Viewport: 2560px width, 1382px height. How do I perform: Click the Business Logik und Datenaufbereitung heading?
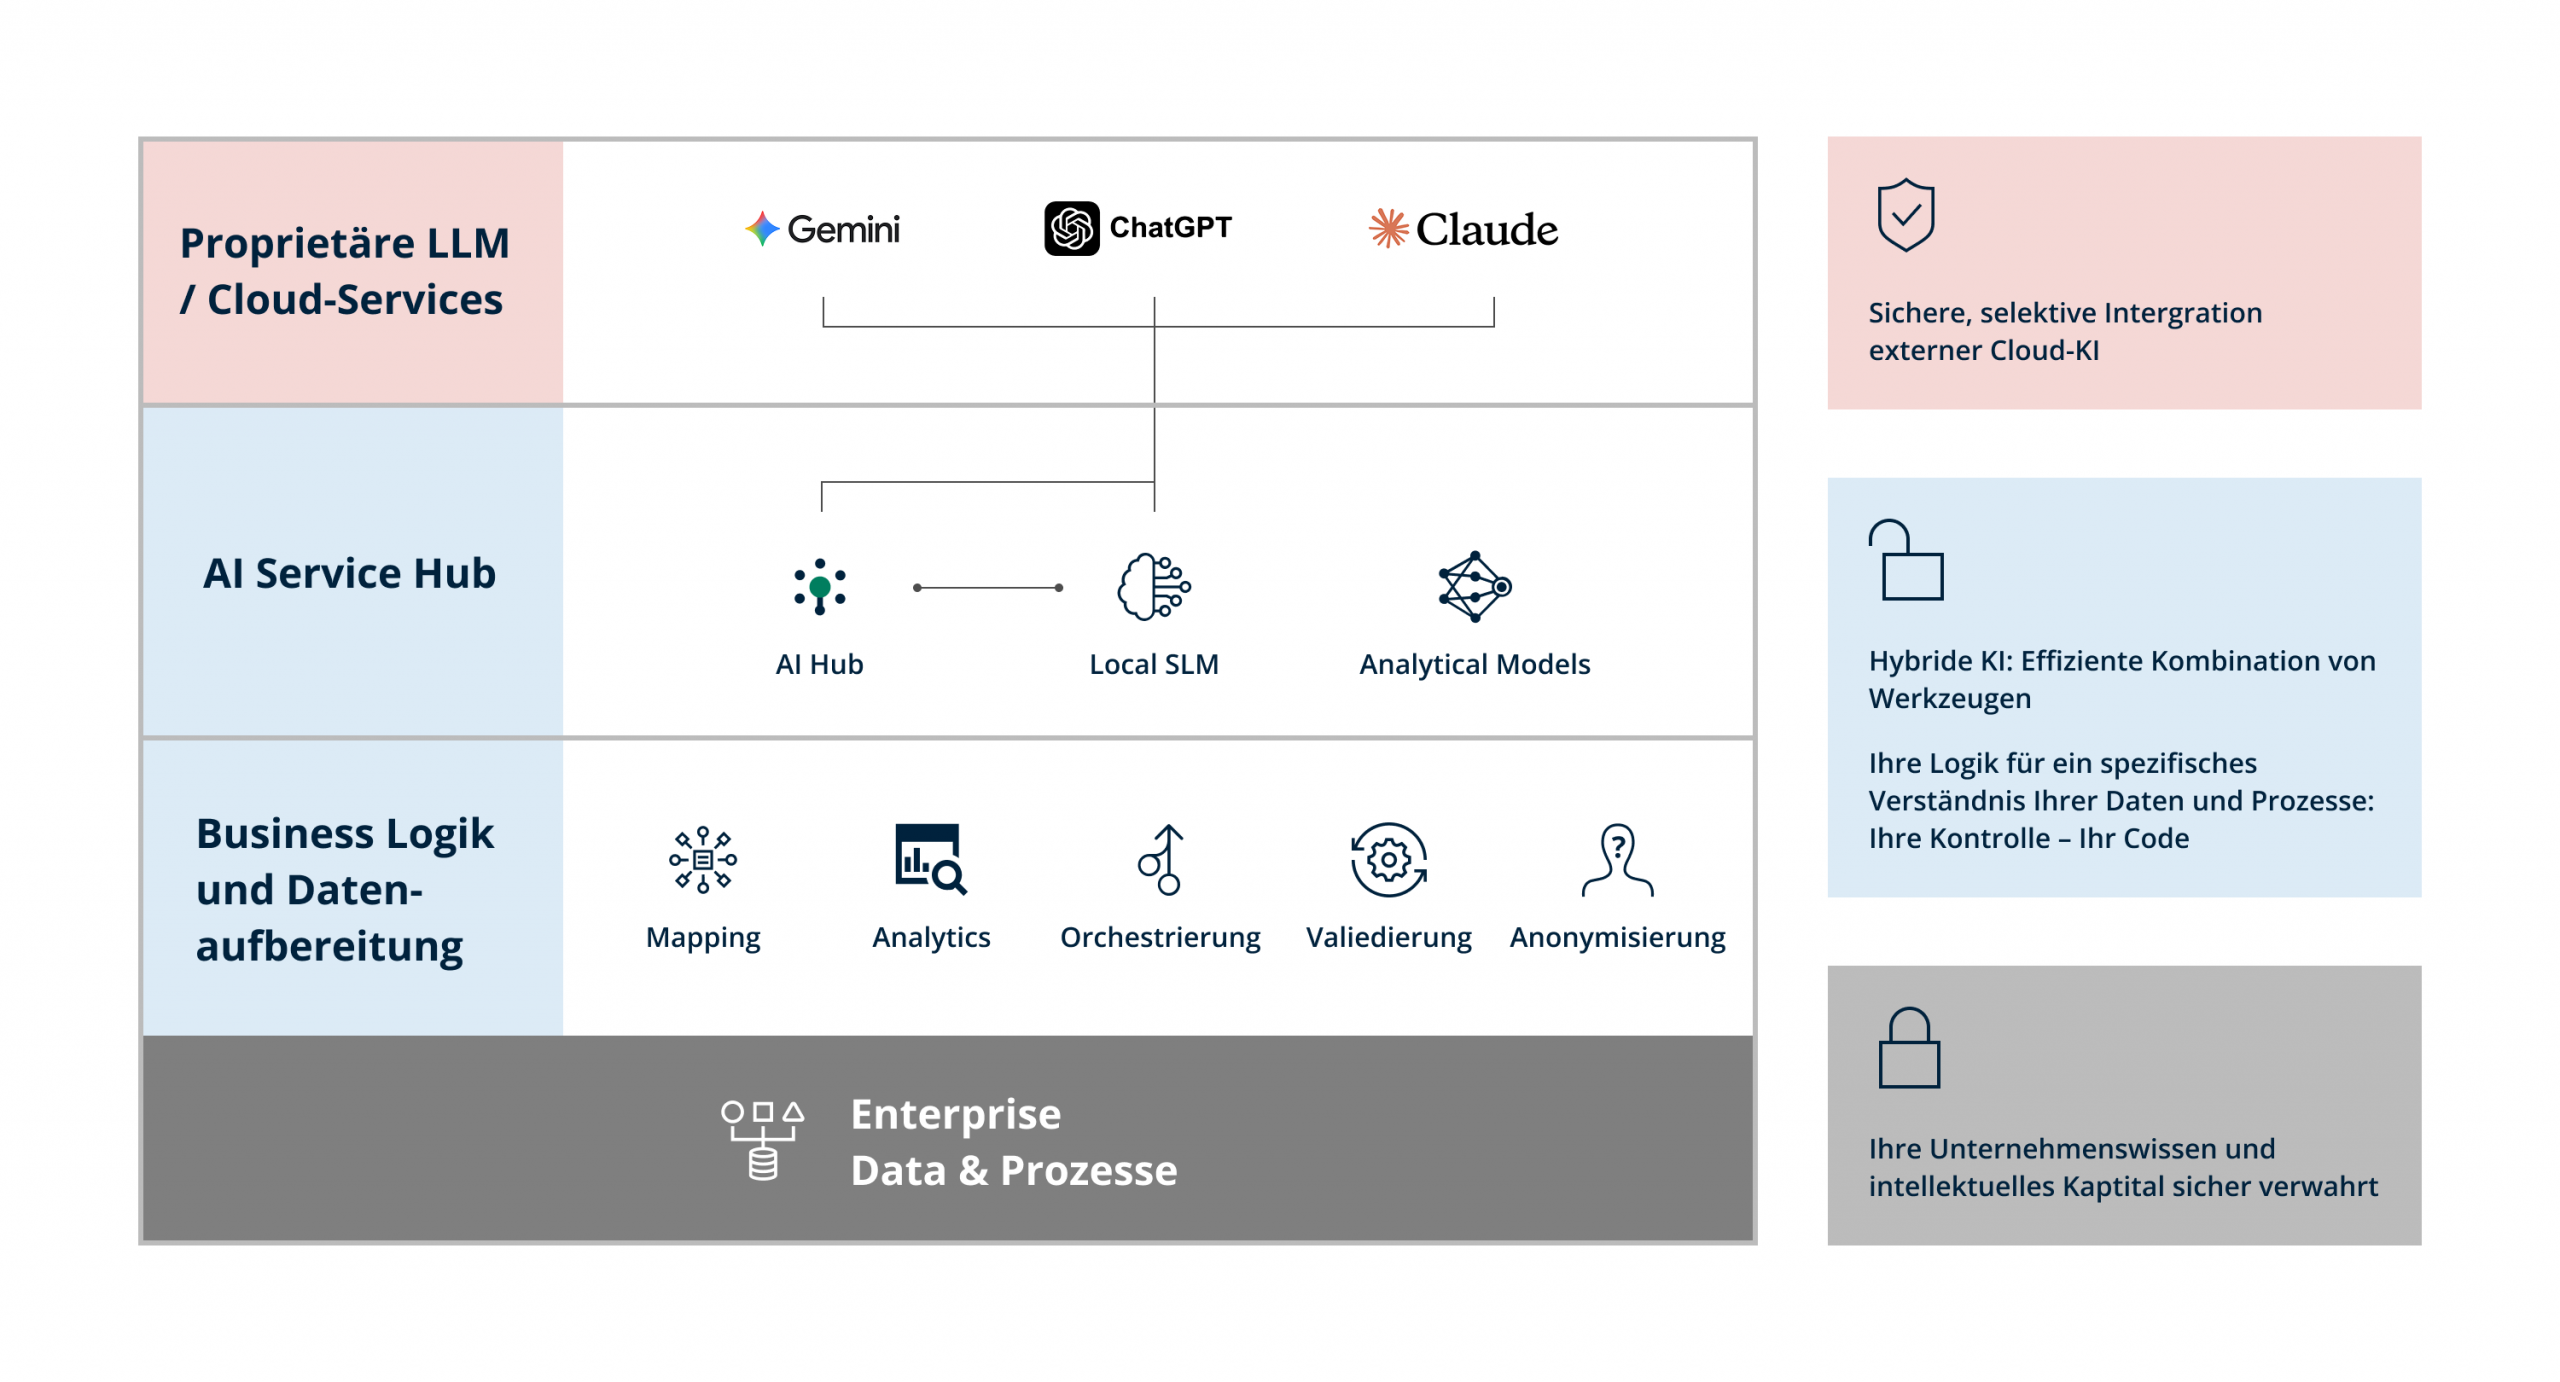click(344, 888)
